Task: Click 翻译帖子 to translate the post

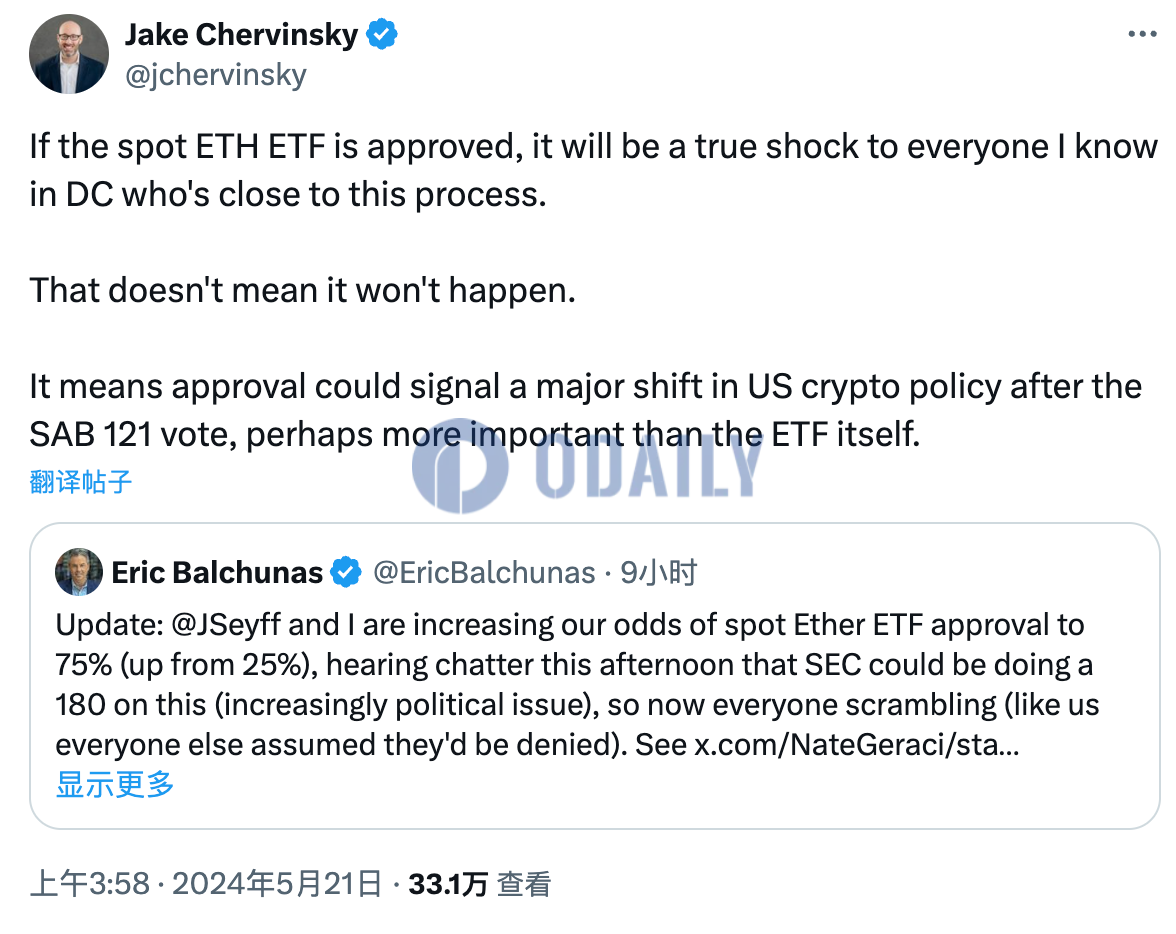Action: click(x=81, y=482)
